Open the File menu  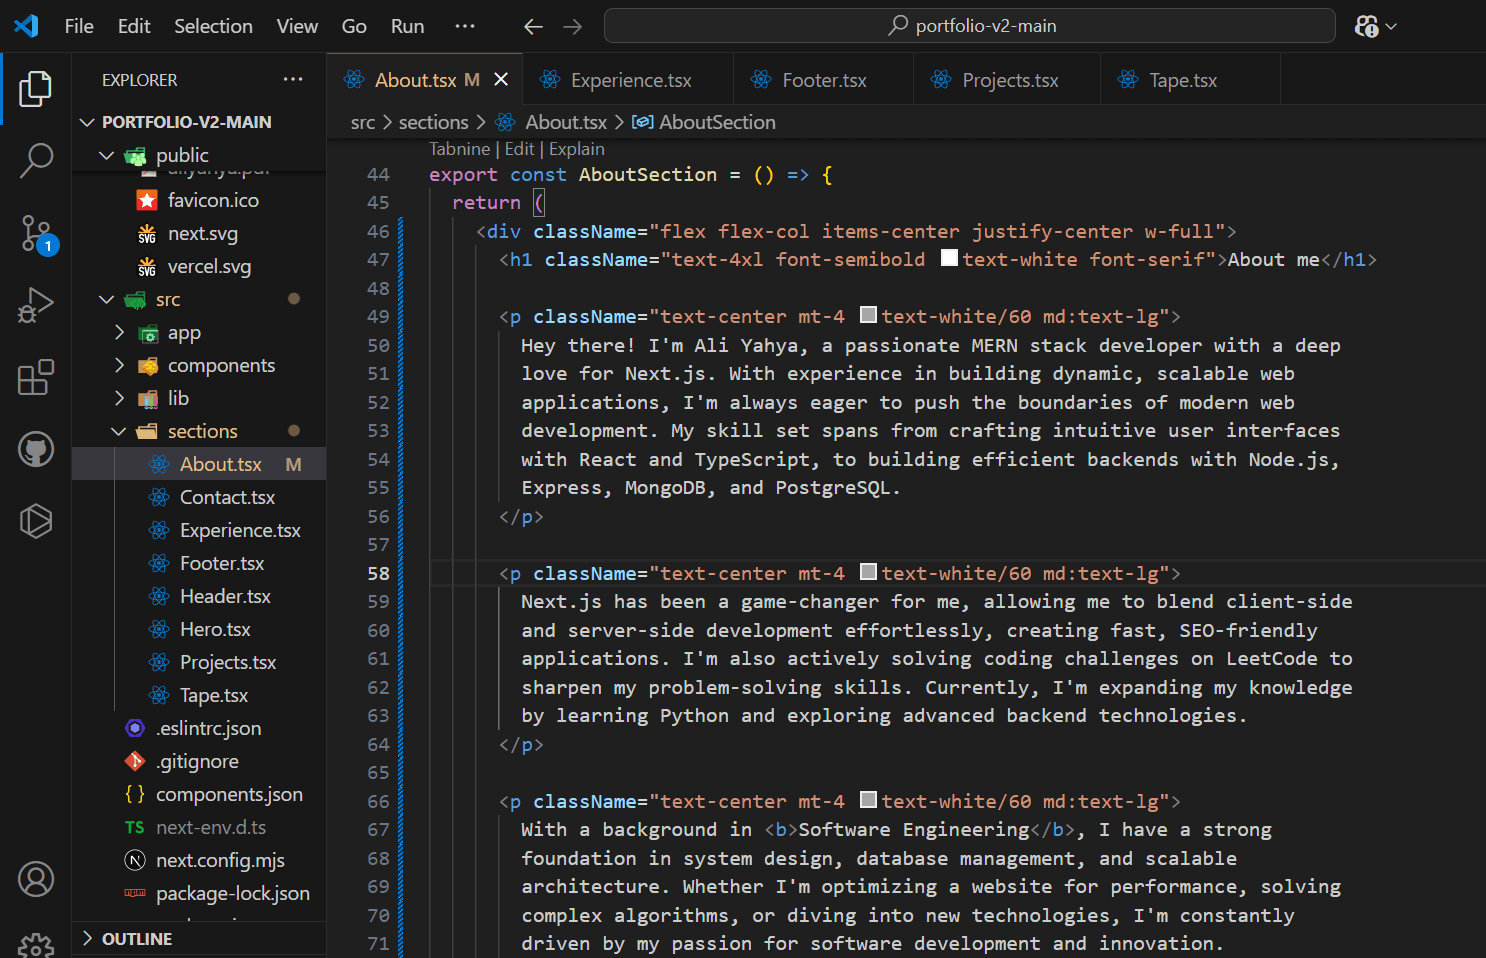pos(79,26)
